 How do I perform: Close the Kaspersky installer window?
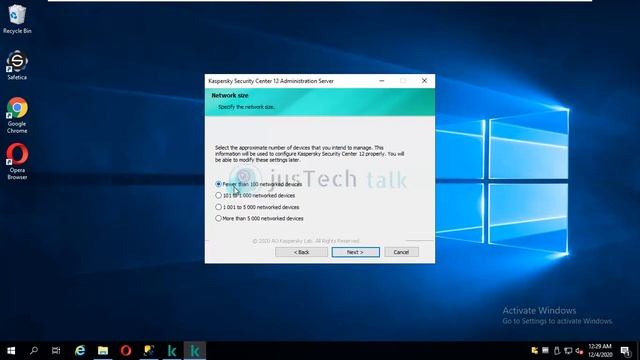(424, 81)
